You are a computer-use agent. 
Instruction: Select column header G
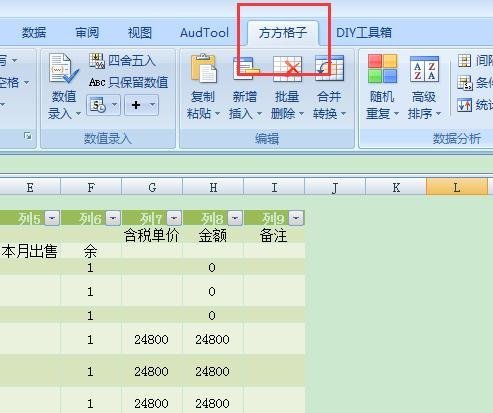coord(152,187)
